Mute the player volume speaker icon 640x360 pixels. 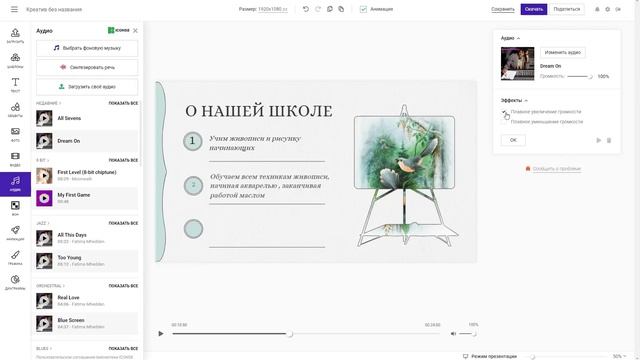(x=453, y=333)
